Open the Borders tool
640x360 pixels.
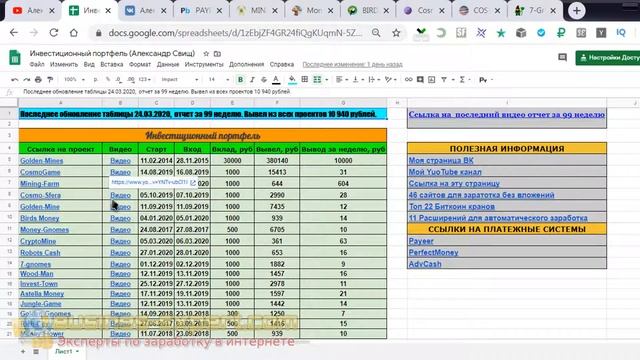click(x=304, y=80)
